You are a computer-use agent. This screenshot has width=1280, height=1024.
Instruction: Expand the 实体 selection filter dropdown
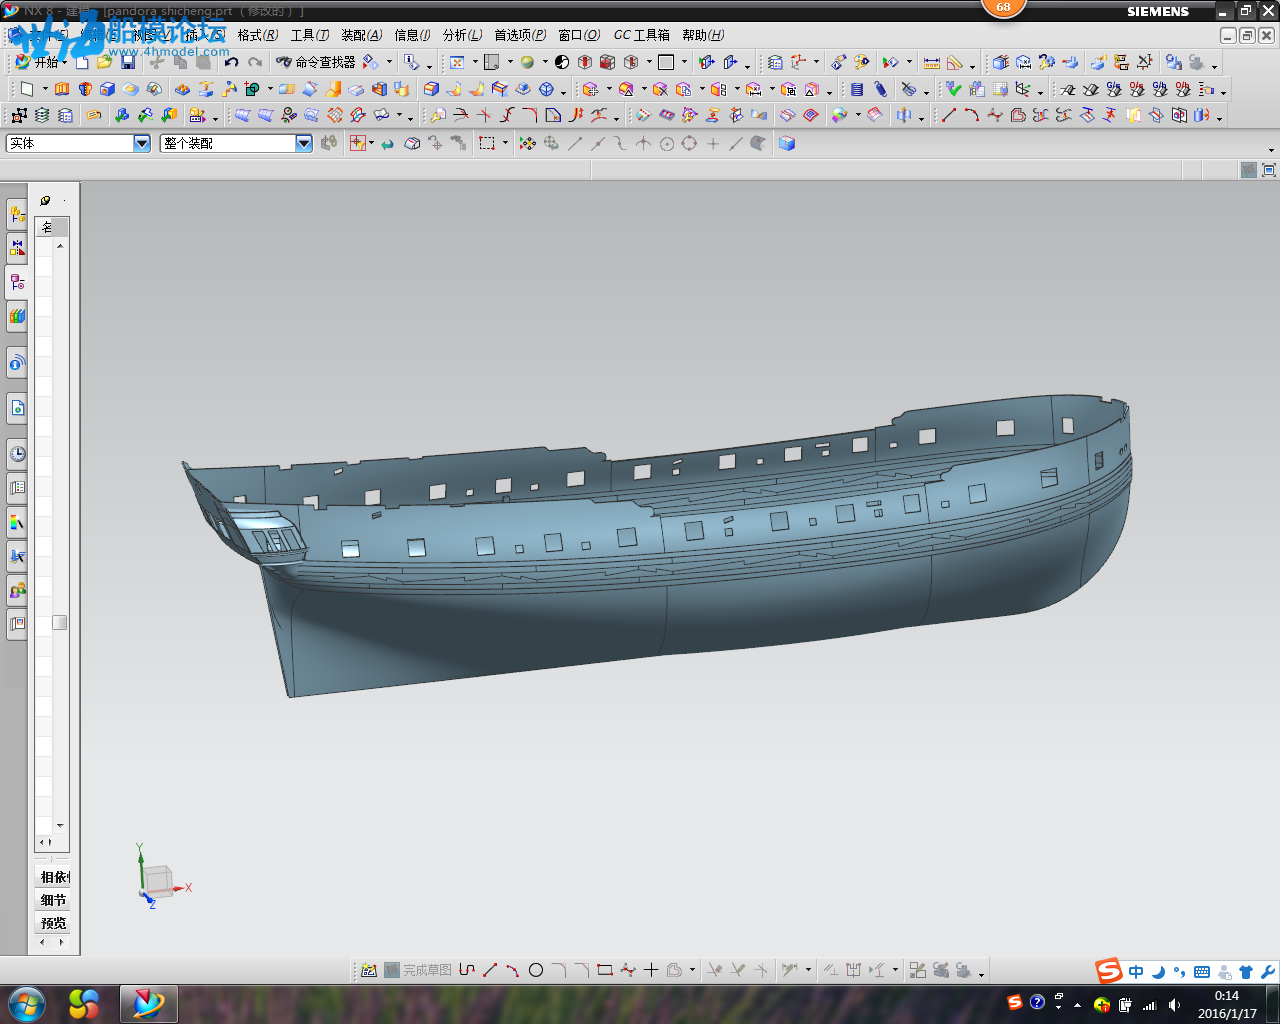(x=142, y=143)
